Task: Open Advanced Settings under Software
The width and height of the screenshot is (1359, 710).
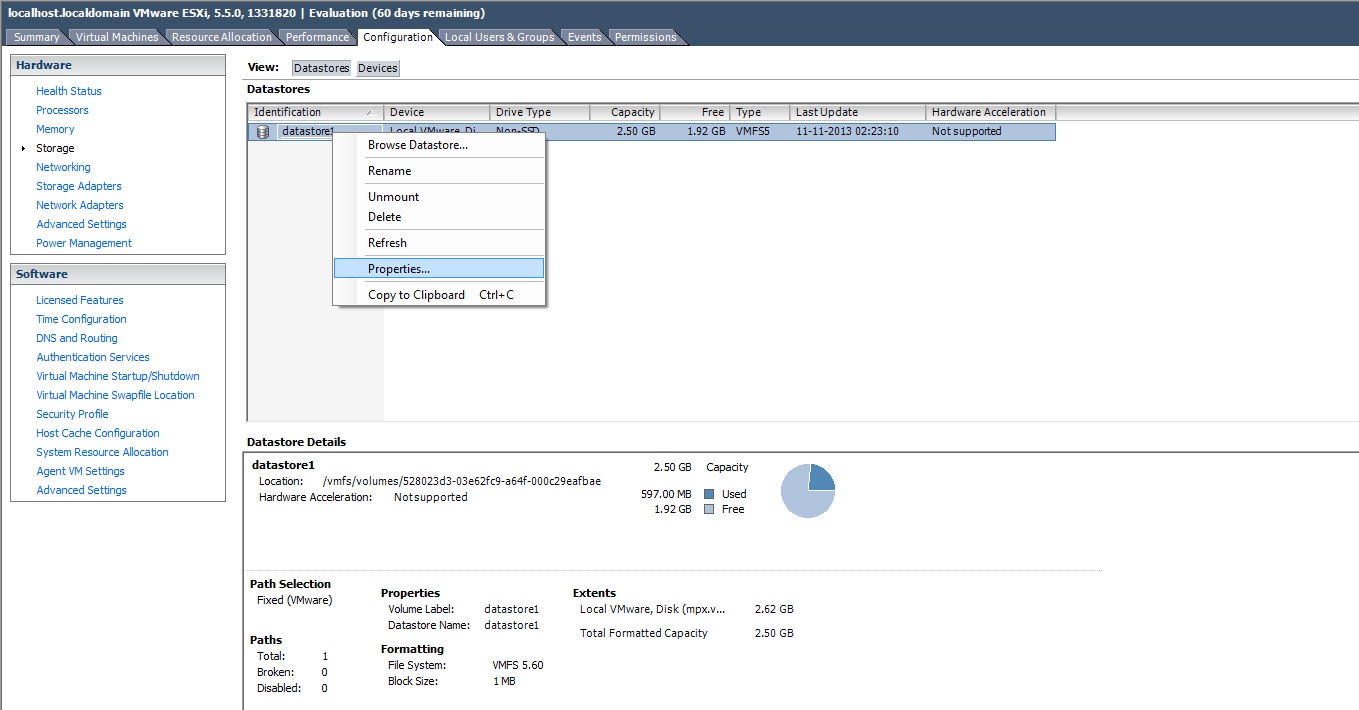Action: pos(81,490)
